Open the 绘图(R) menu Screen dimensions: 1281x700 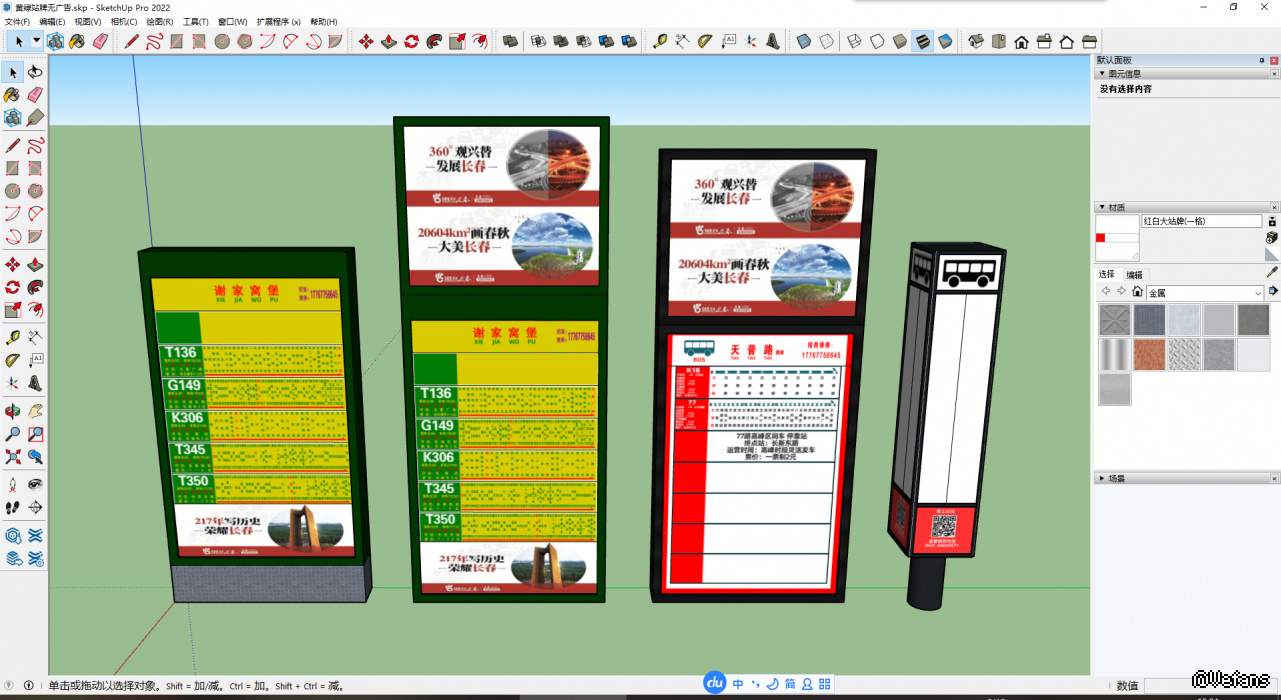point(160,21)
